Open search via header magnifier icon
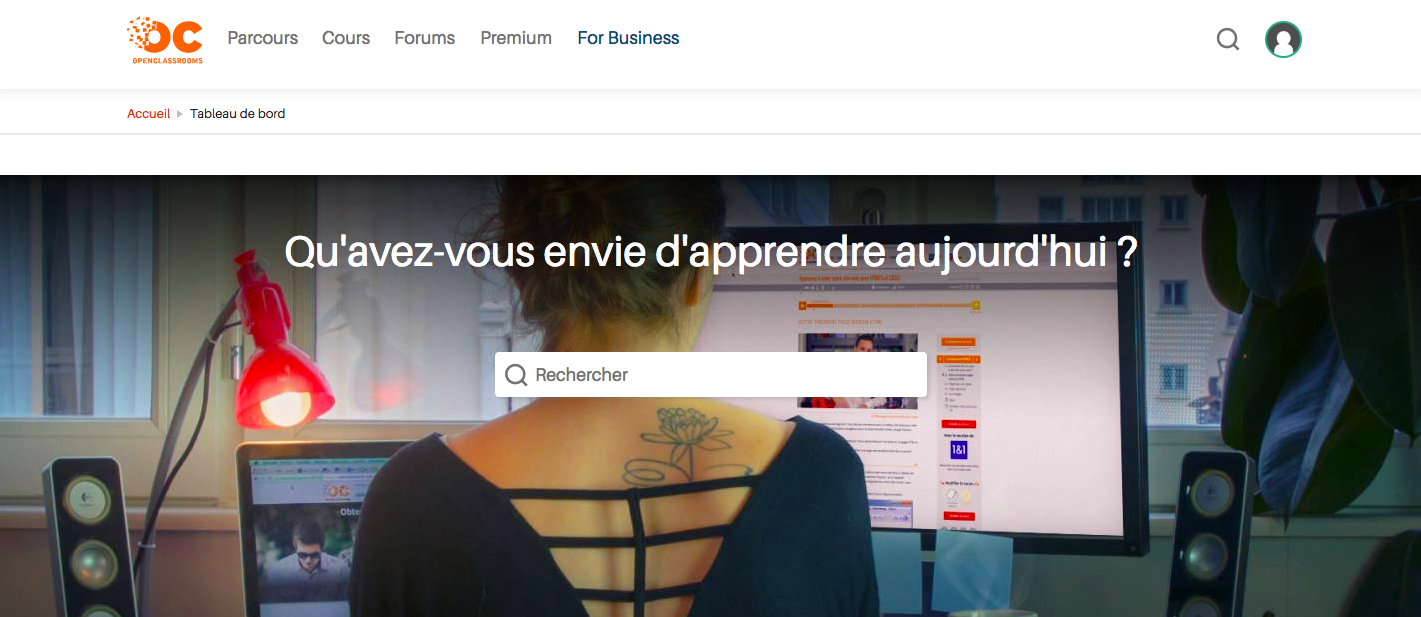The image size is (1421, 617). pyautogui.click(x=1227, y=39)
